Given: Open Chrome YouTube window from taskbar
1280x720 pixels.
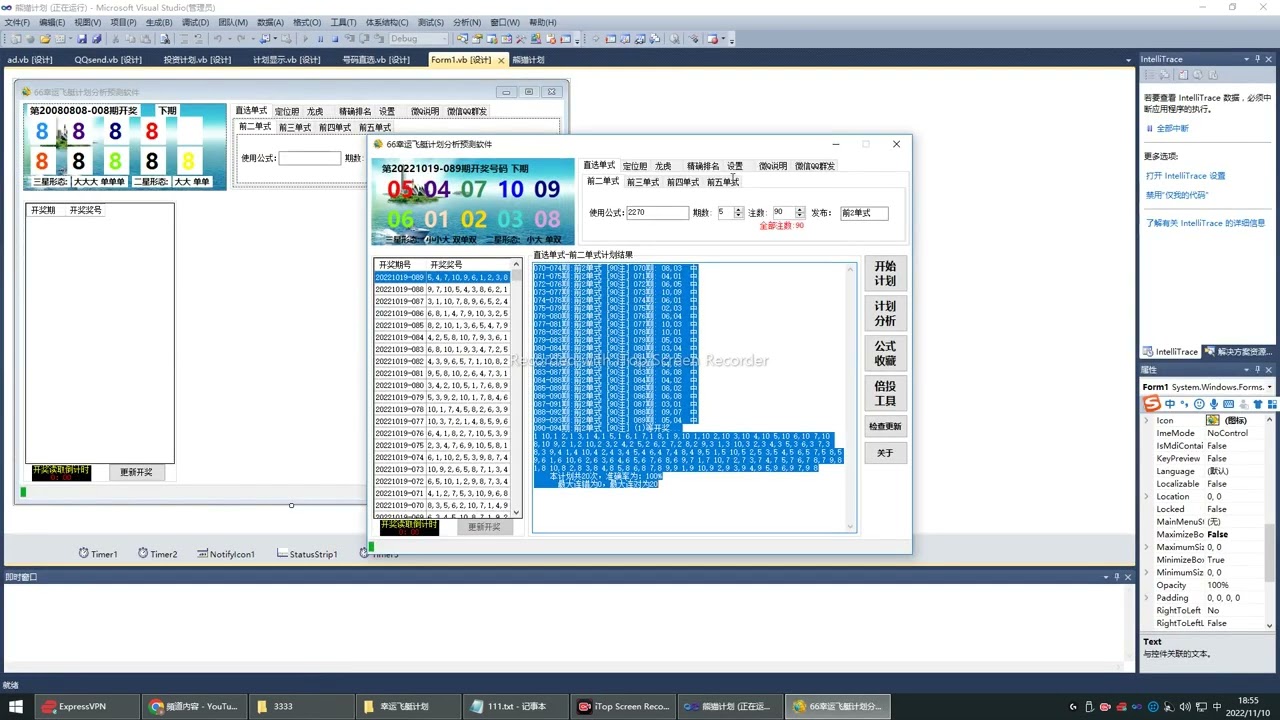Looking at the screenshot, I should point(193,706).
